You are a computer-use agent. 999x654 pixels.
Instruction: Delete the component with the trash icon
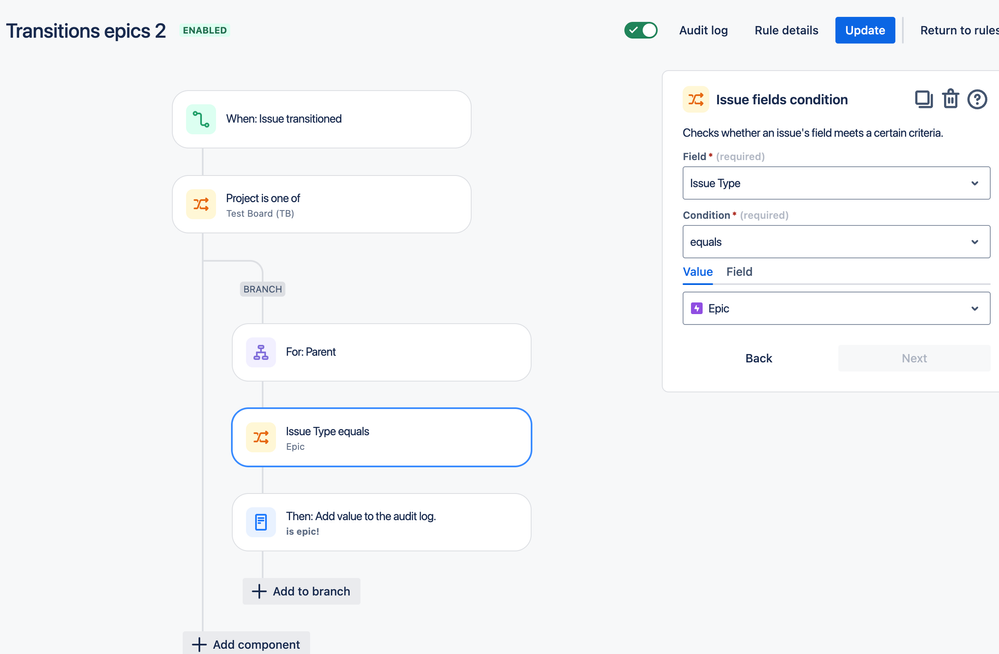point(951,99)
